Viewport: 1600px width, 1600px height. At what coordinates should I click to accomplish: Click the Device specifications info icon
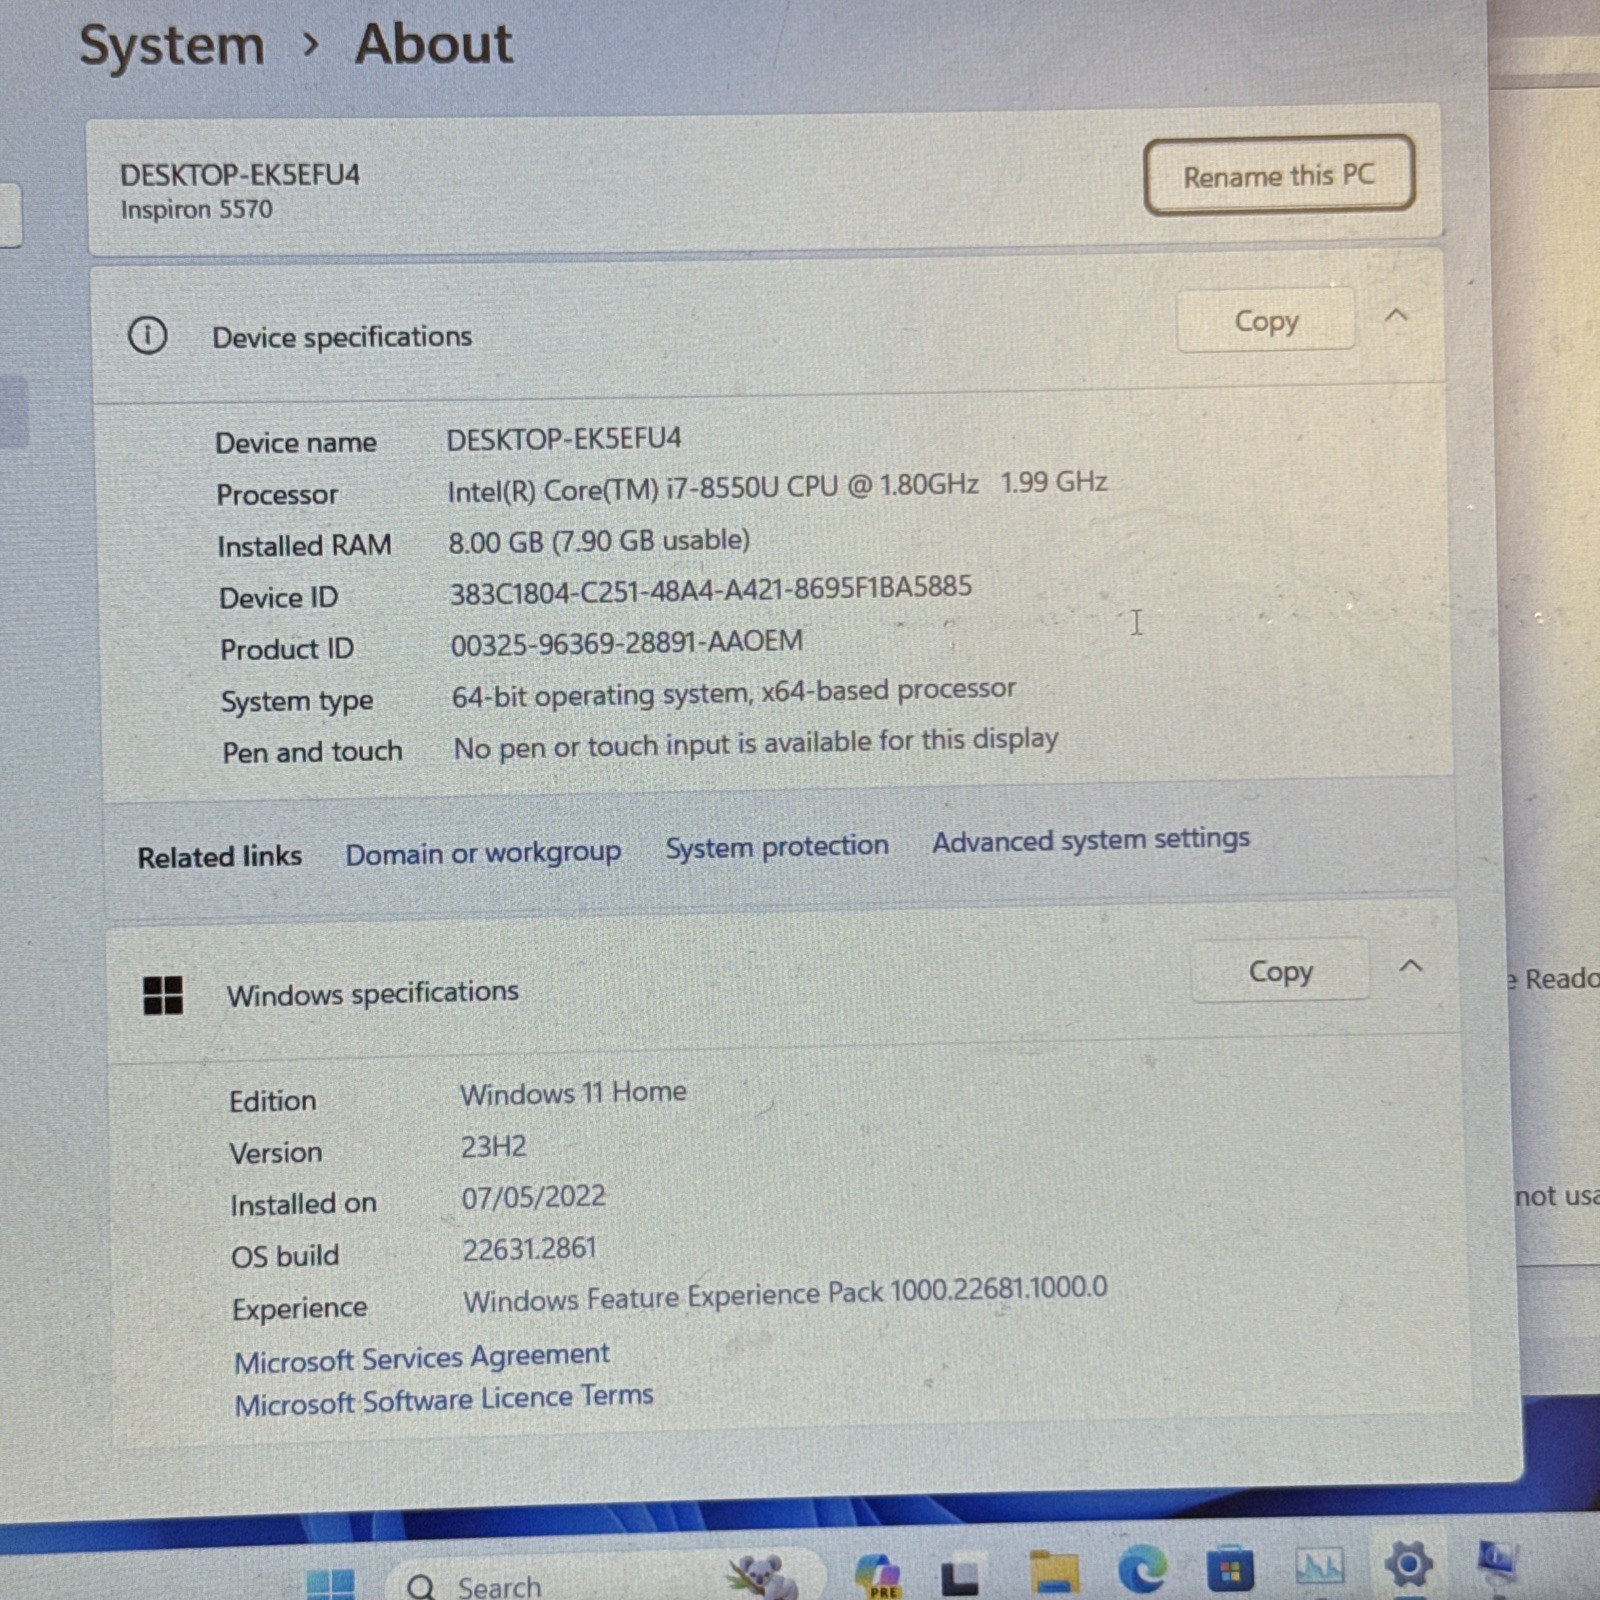148,335
